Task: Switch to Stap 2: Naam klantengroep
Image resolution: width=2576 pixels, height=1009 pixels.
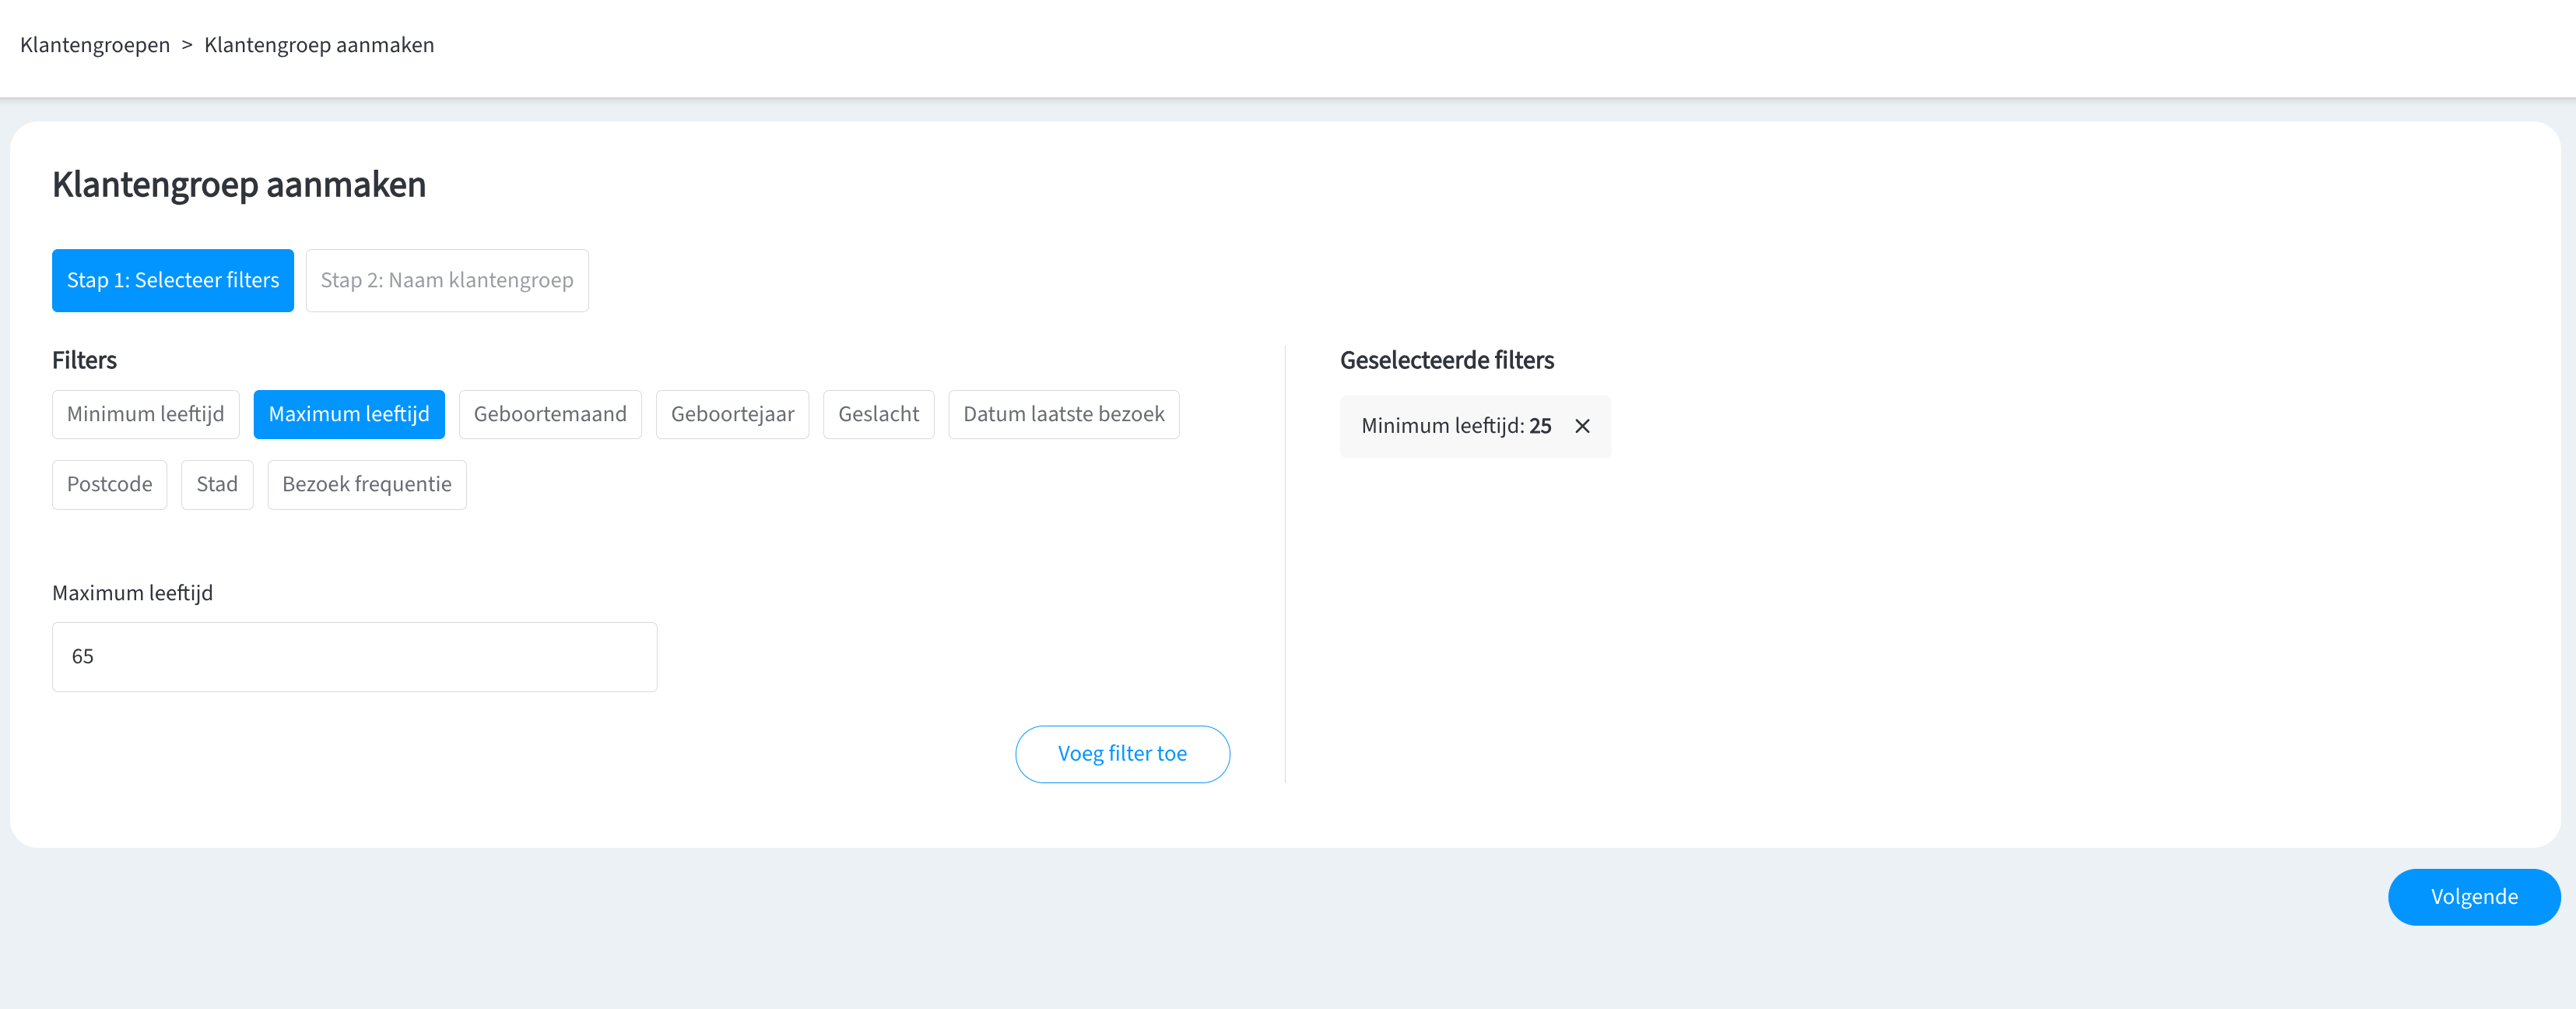Action: tap(447, 280)
